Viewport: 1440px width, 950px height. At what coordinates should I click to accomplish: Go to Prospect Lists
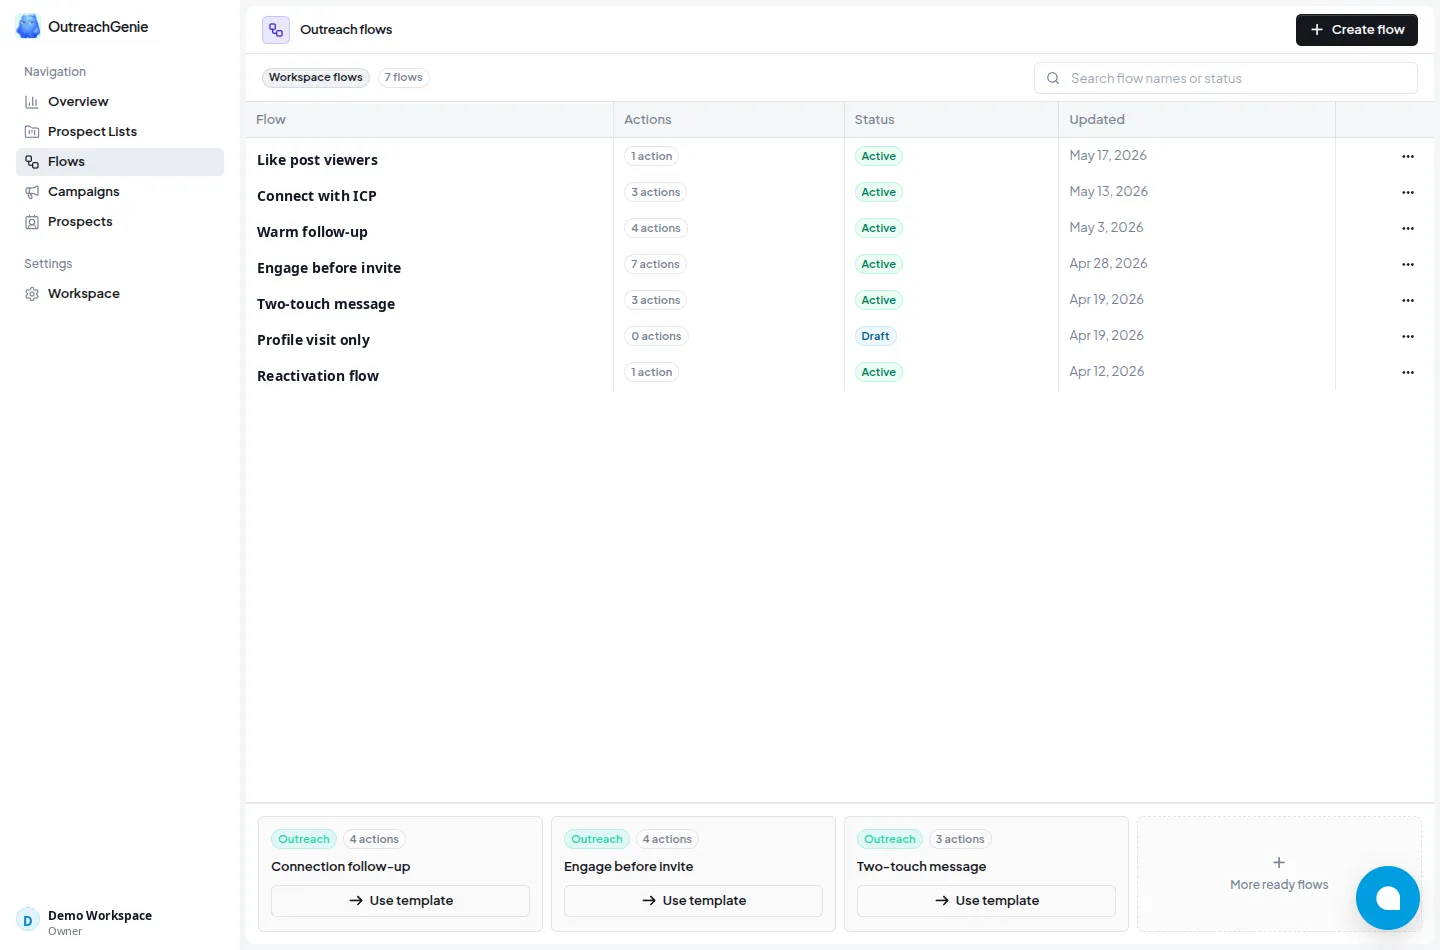(x=120, y=132)
